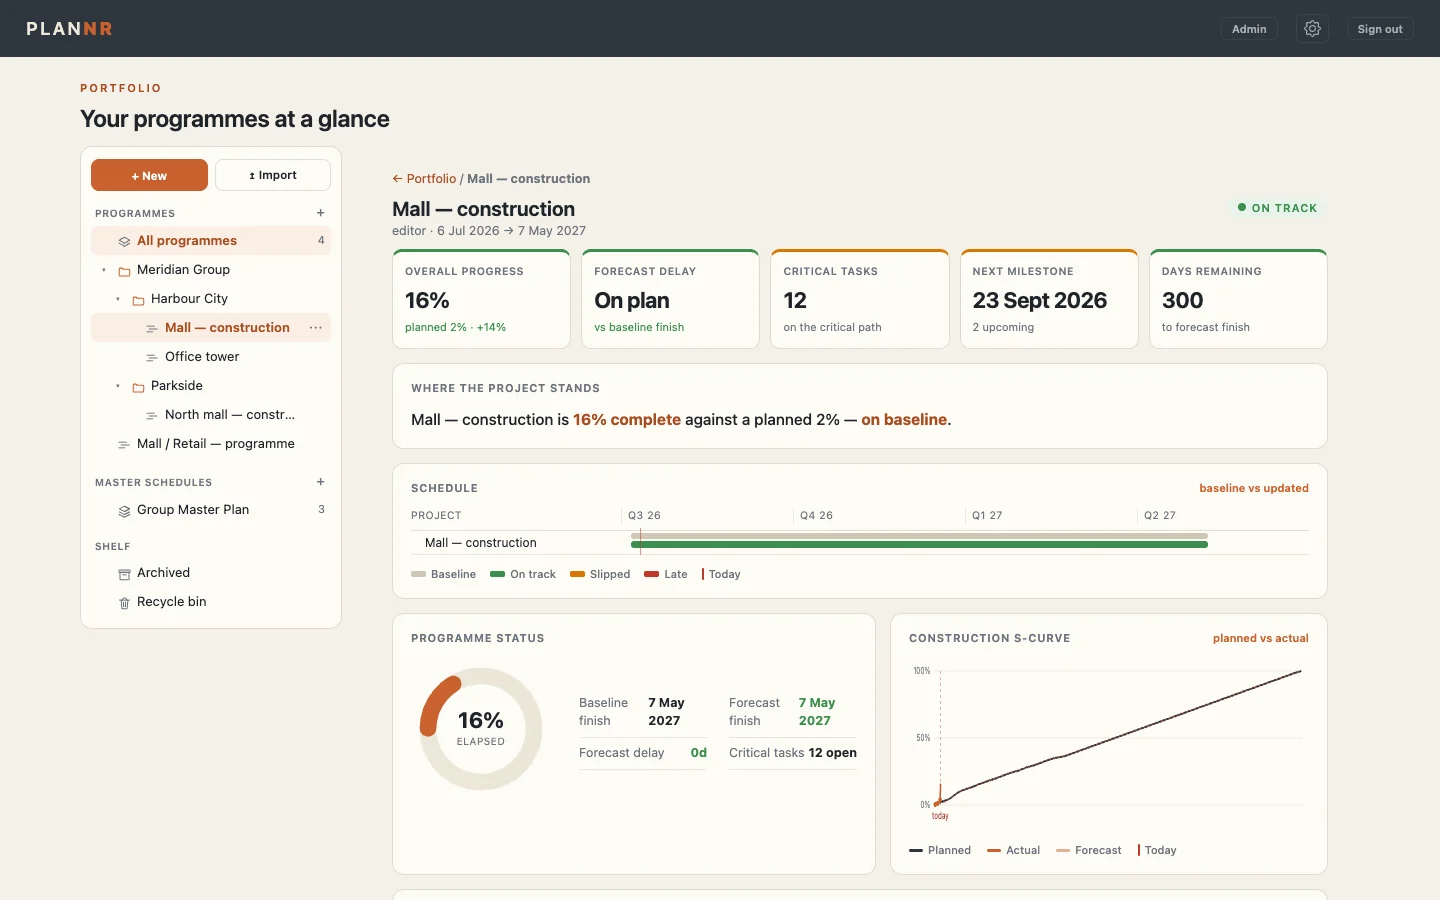Click the 16% elapsed progress ring

pyautogui.click(x=481, y=729)
